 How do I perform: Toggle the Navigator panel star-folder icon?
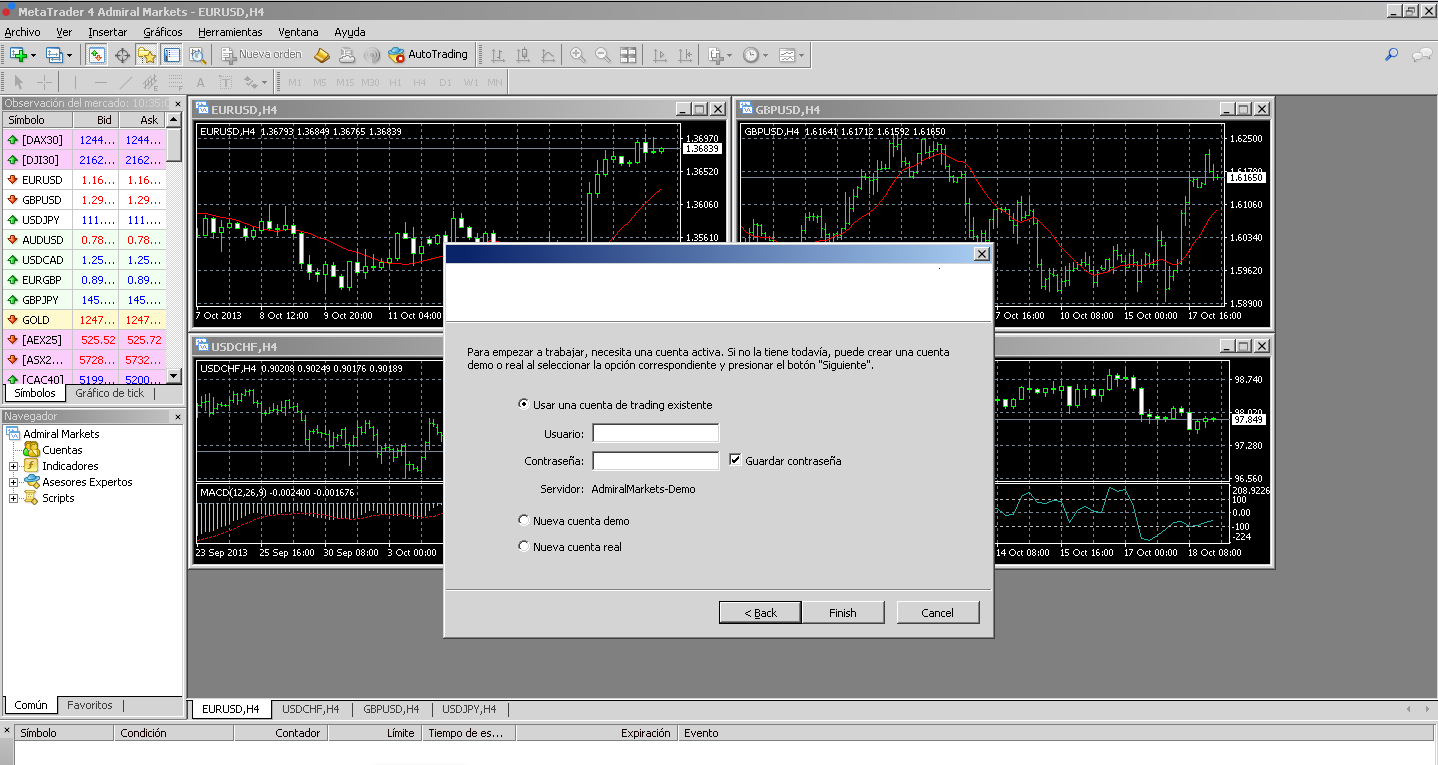pyautogui.click(x=147, y=55)
